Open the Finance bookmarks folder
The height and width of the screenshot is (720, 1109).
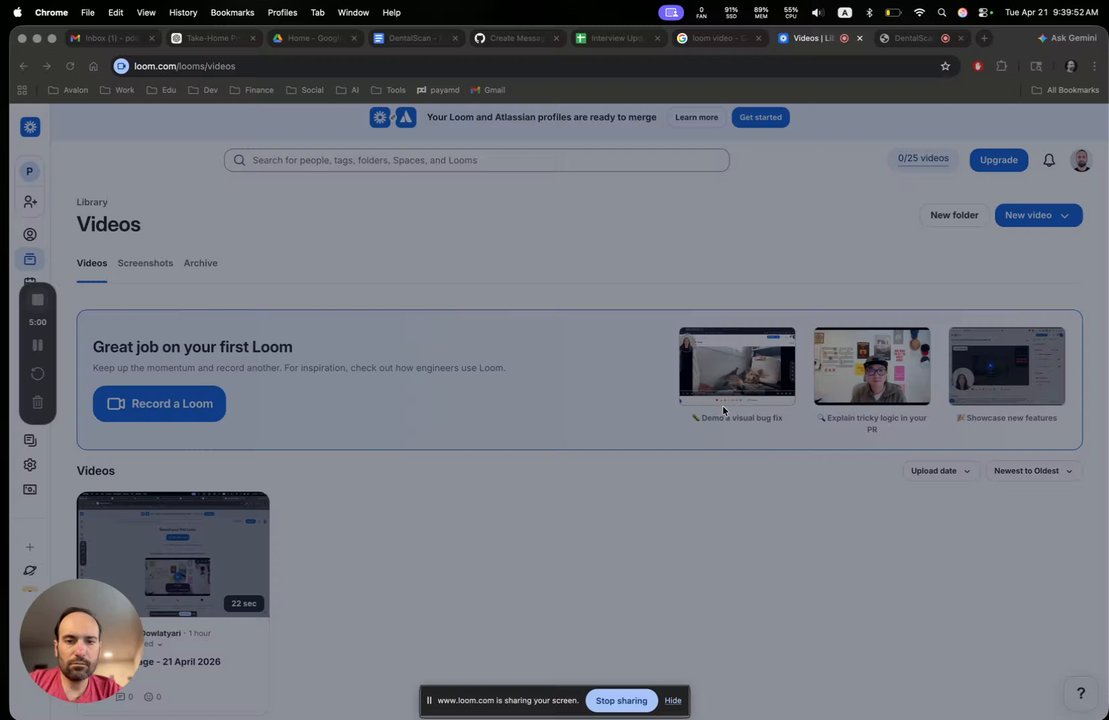coord(252,90)
